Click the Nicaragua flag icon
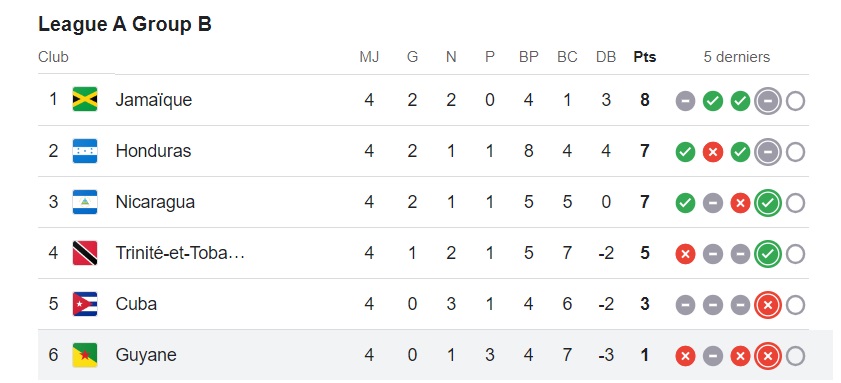The height and width of the screenshot is (383, 841). point(85,202)
